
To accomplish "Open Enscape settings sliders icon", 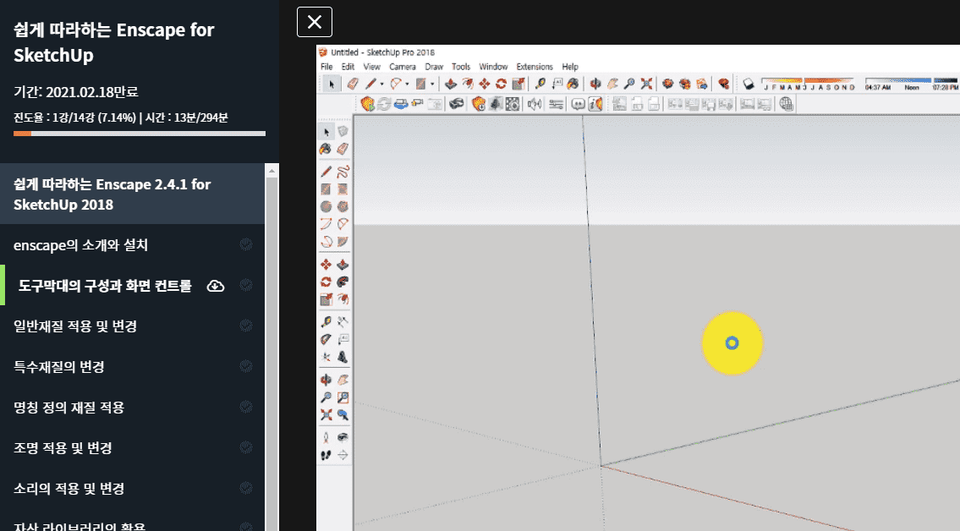I will (x=556, y=104).
